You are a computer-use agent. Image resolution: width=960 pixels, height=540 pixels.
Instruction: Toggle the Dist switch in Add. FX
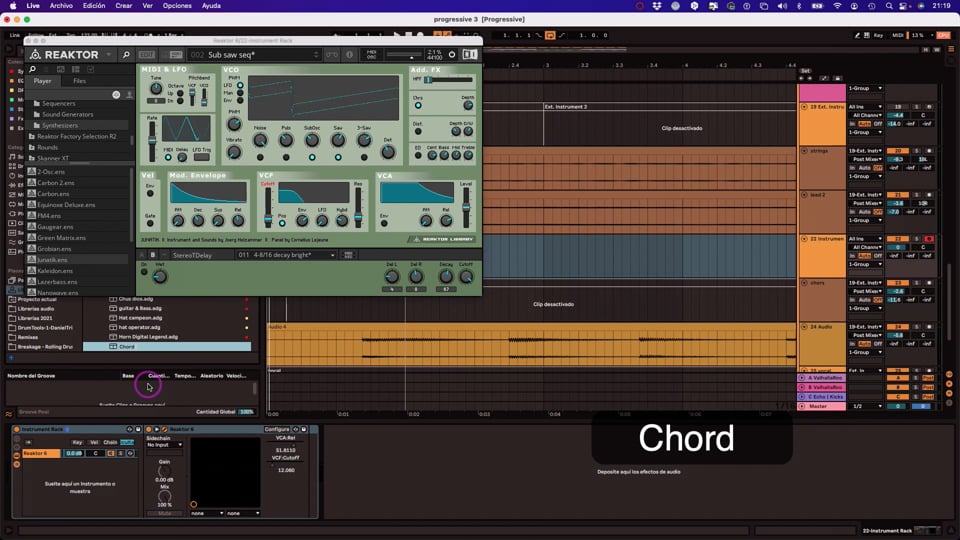(x=418, y=131)
